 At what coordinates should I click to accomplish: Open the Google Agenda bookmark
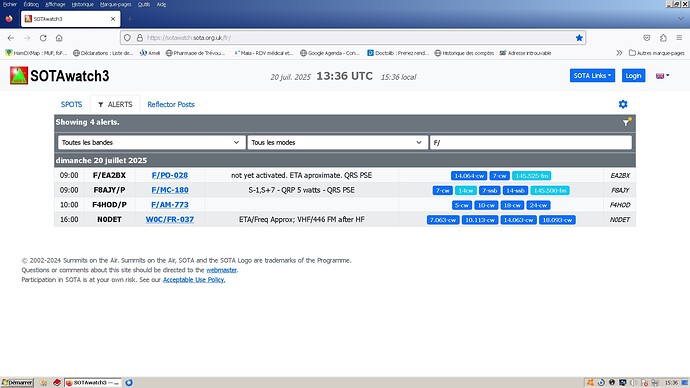tap(330, 53)
